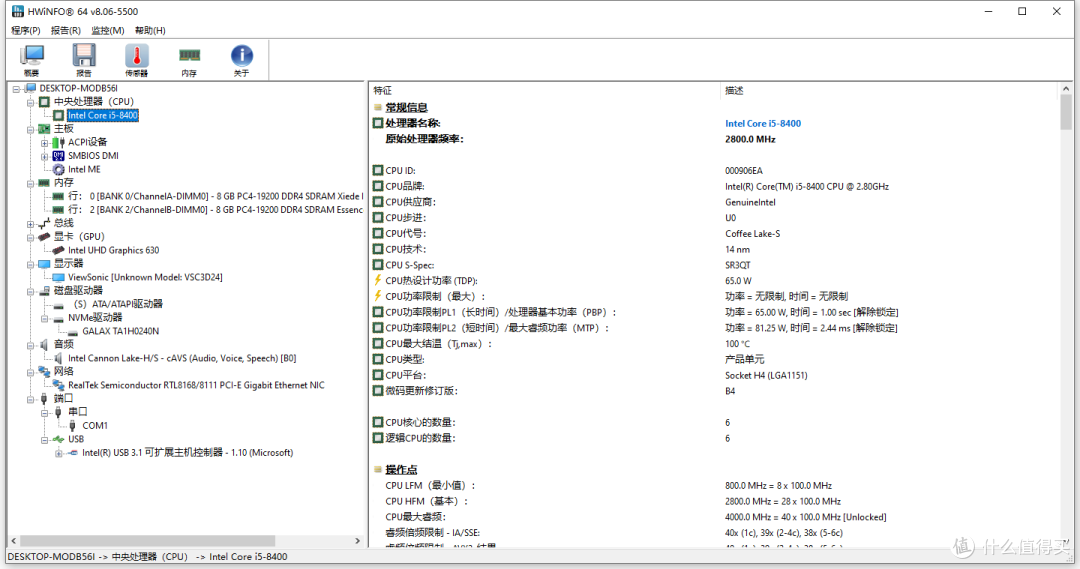The width and height of the screenshot is (1080, 569).
Task: Select the RealTek Ethernet NIC entry
Action: [x=196, y=385]
